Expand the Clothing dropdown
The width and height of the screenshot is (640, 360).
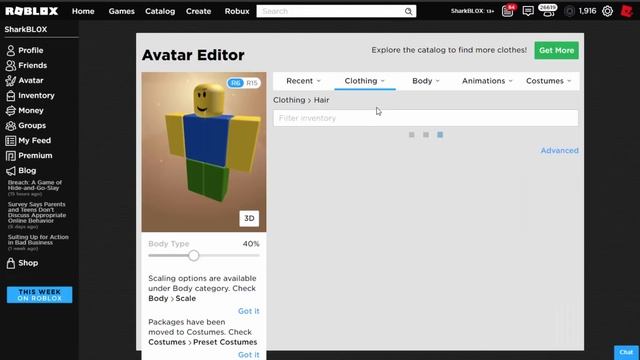[364, 81]
